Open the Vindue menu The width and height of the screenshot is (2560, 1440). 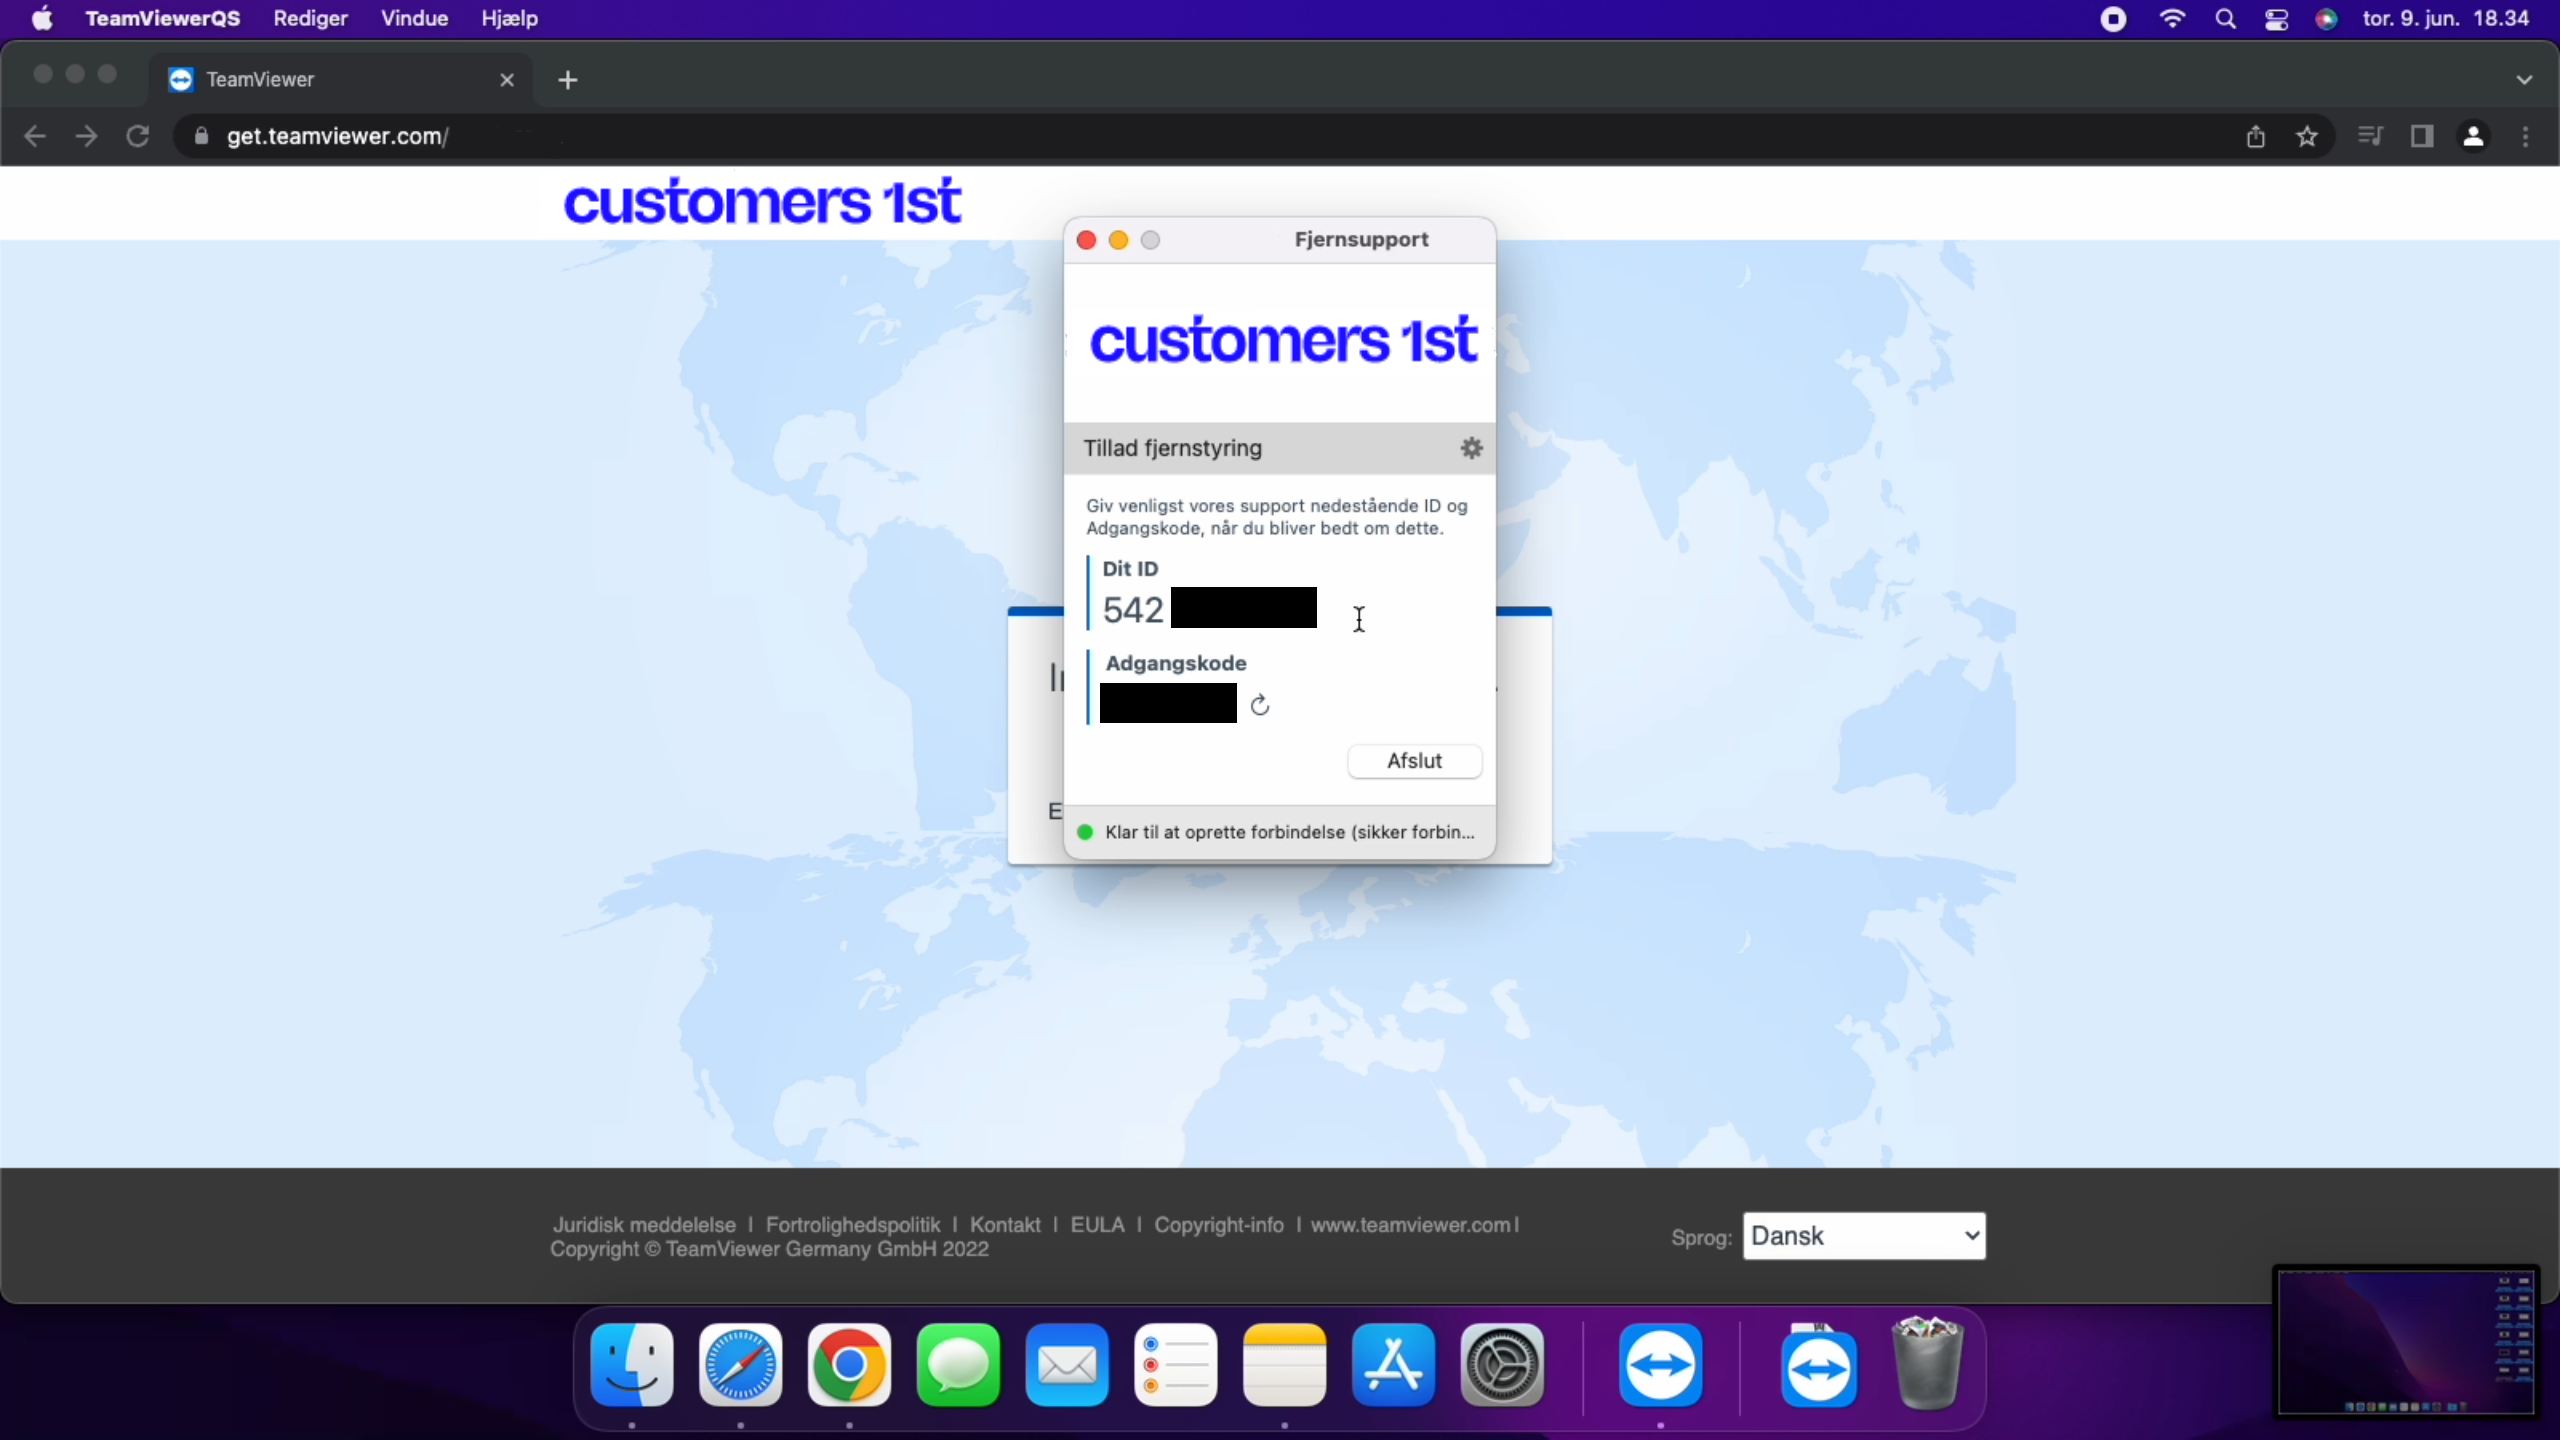click(414, 18)
